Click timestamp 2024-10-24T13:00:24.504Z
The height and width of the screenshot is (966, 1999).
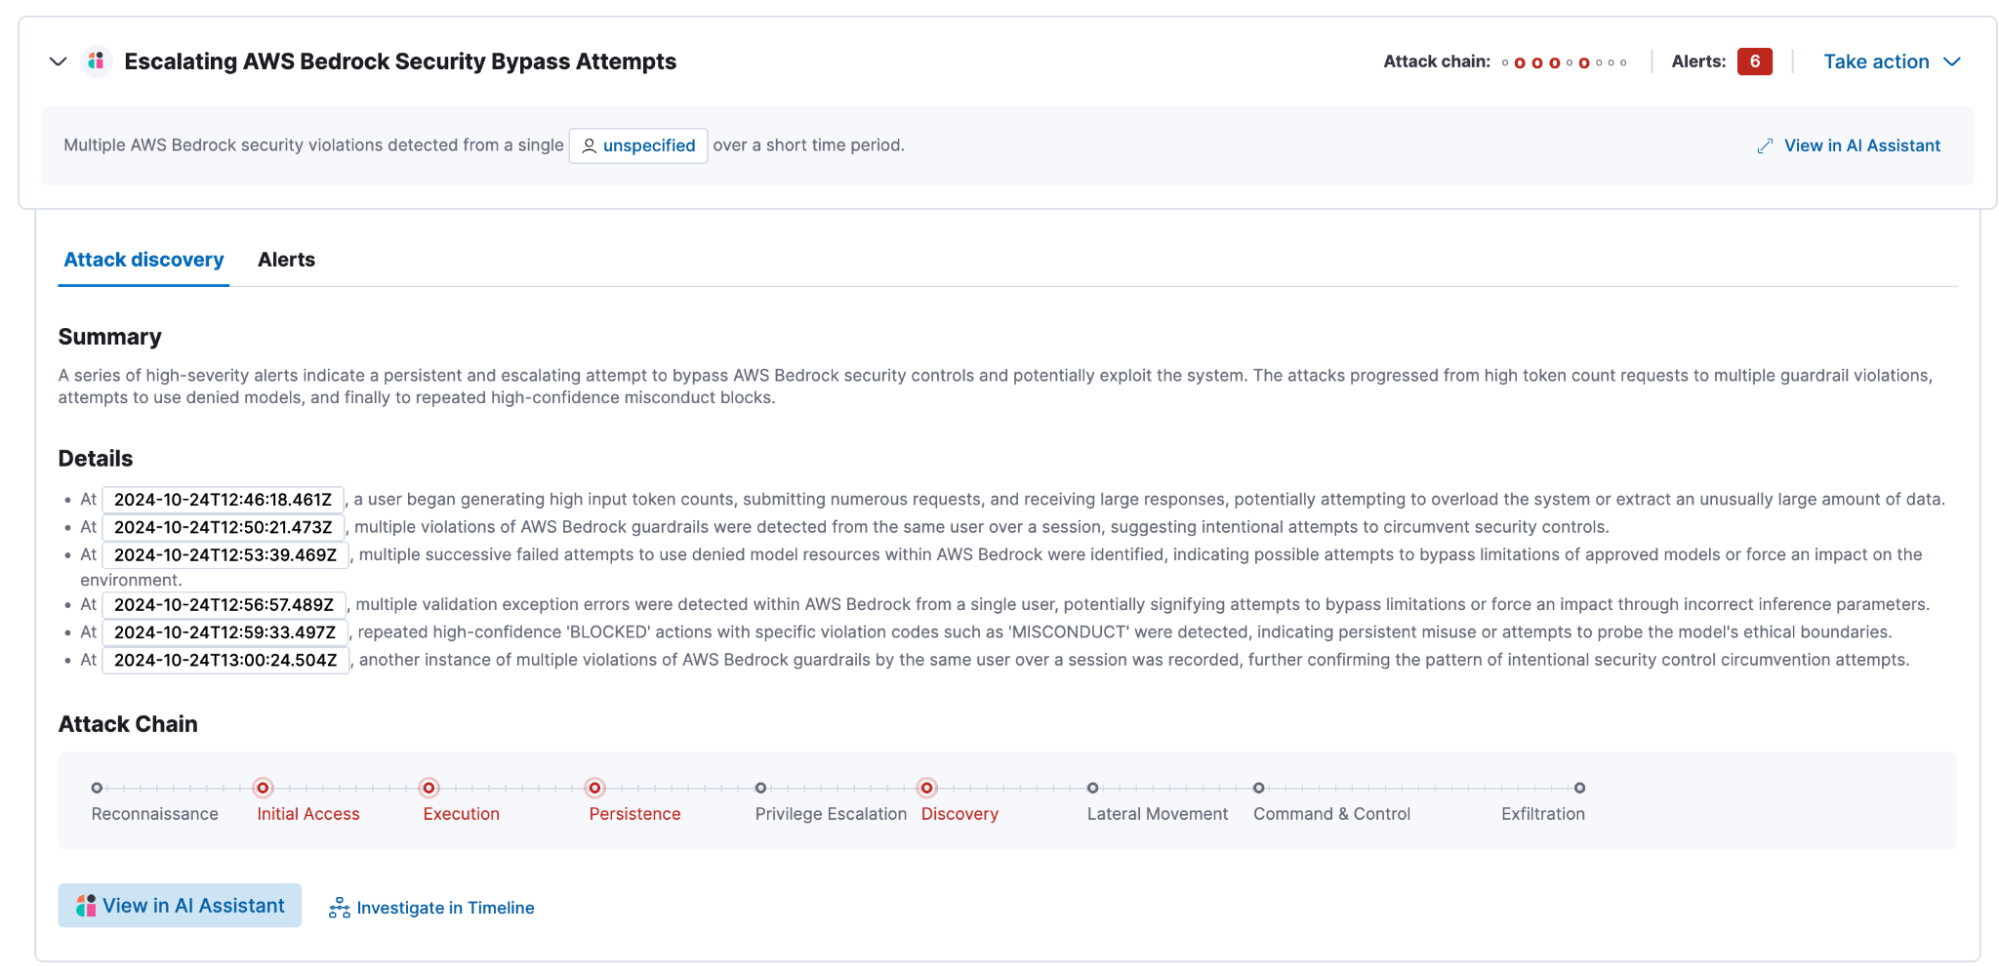[x=225, y=660]
